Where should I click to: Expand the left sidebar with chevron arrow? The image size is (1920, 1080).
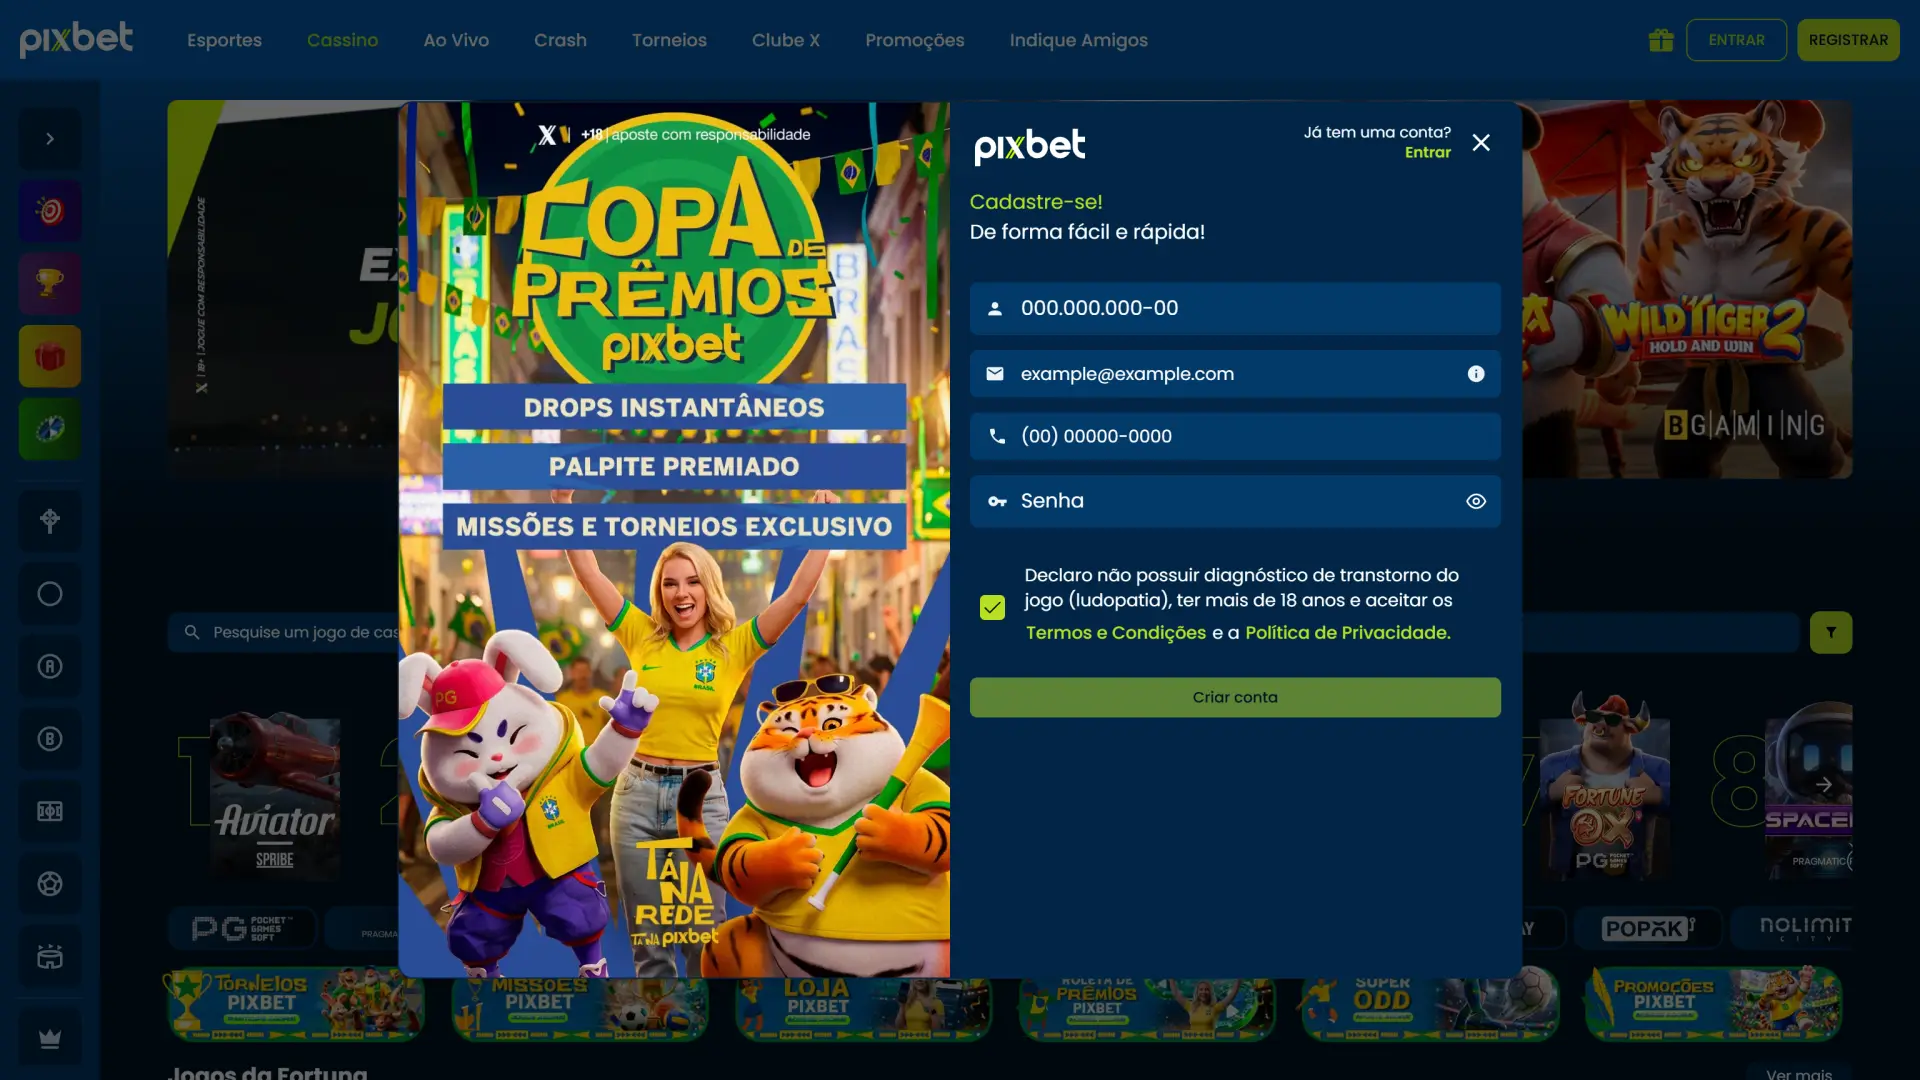pos(50,139)
